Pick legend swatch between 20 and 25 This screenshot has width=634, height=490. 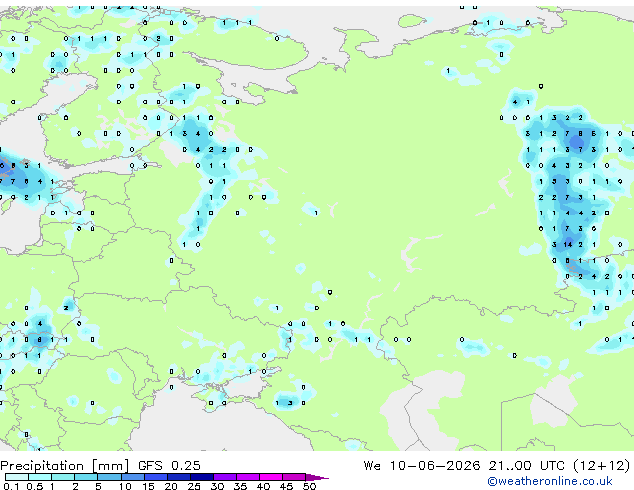[x=179, y=477]
